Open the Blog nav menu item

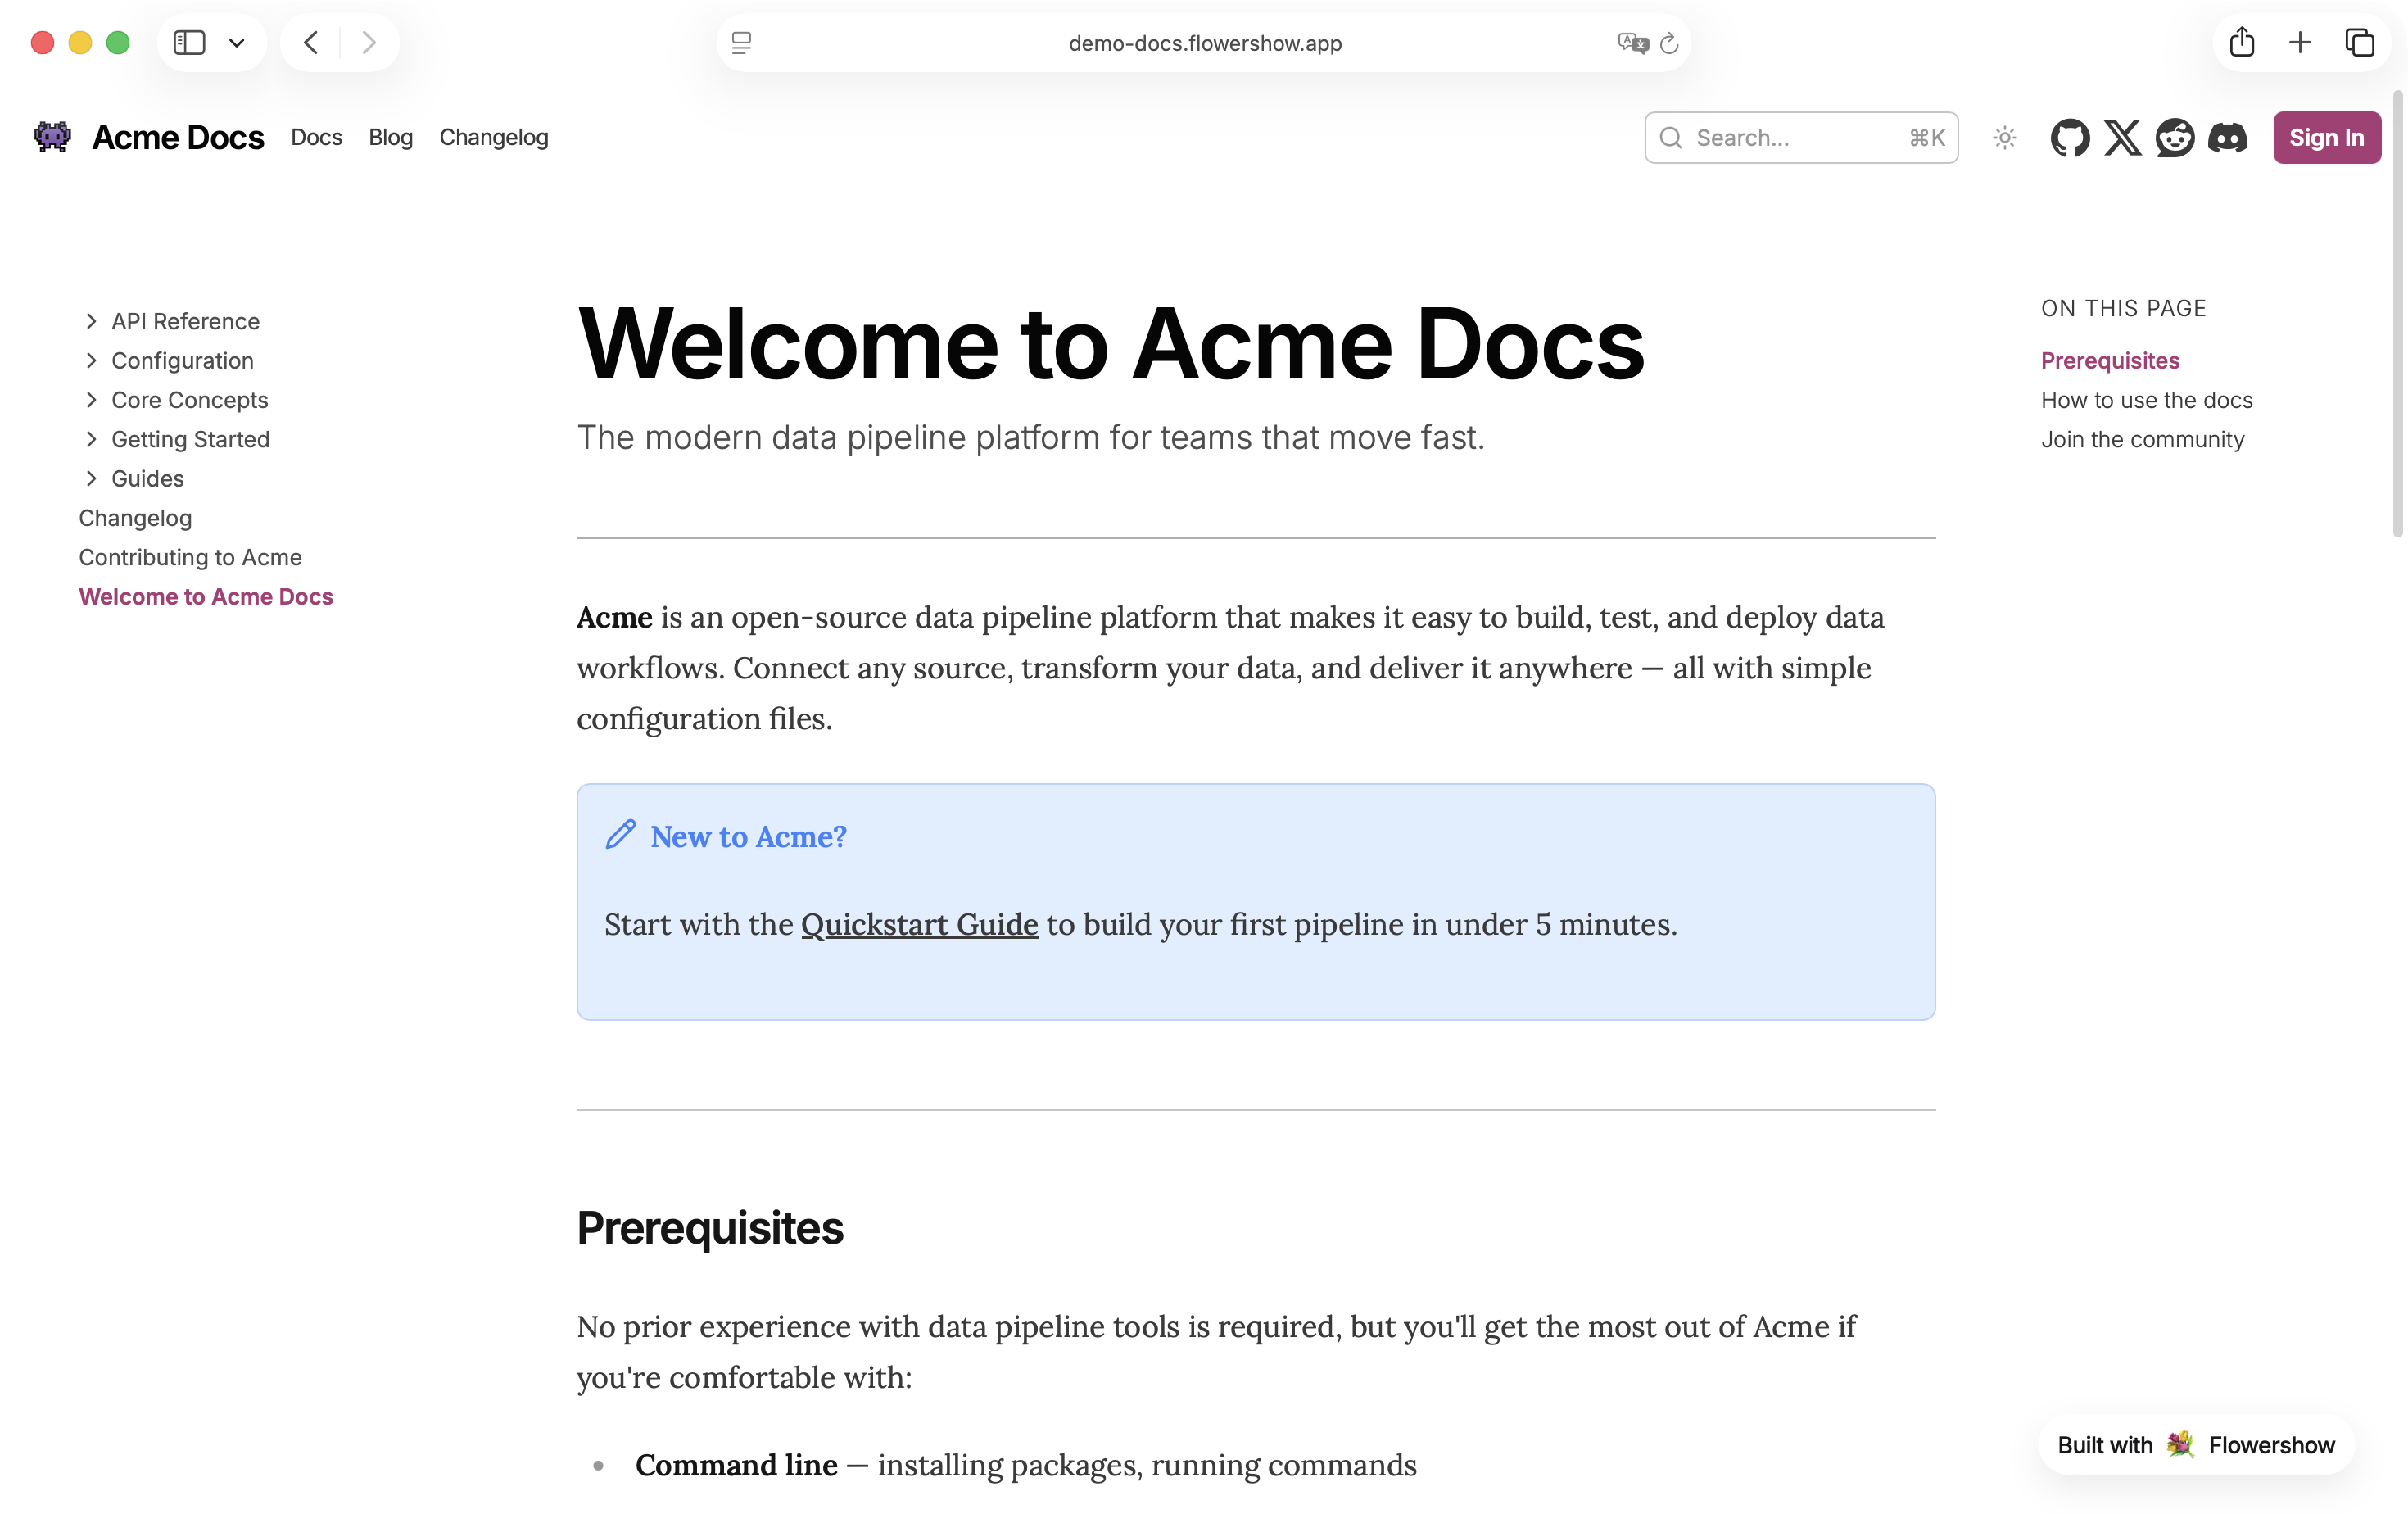(x=390, y=137)
